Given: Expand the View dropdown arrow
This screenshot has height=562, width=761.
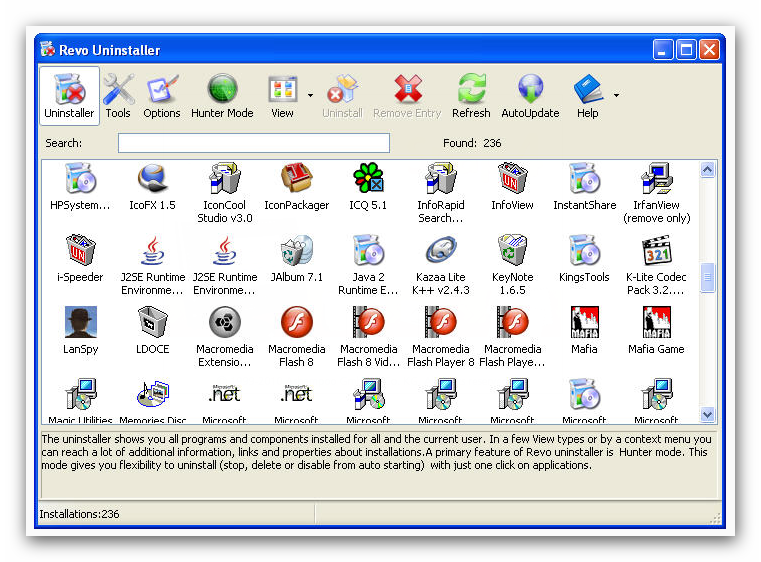Looking at the screenshot, I should [311, 96].
